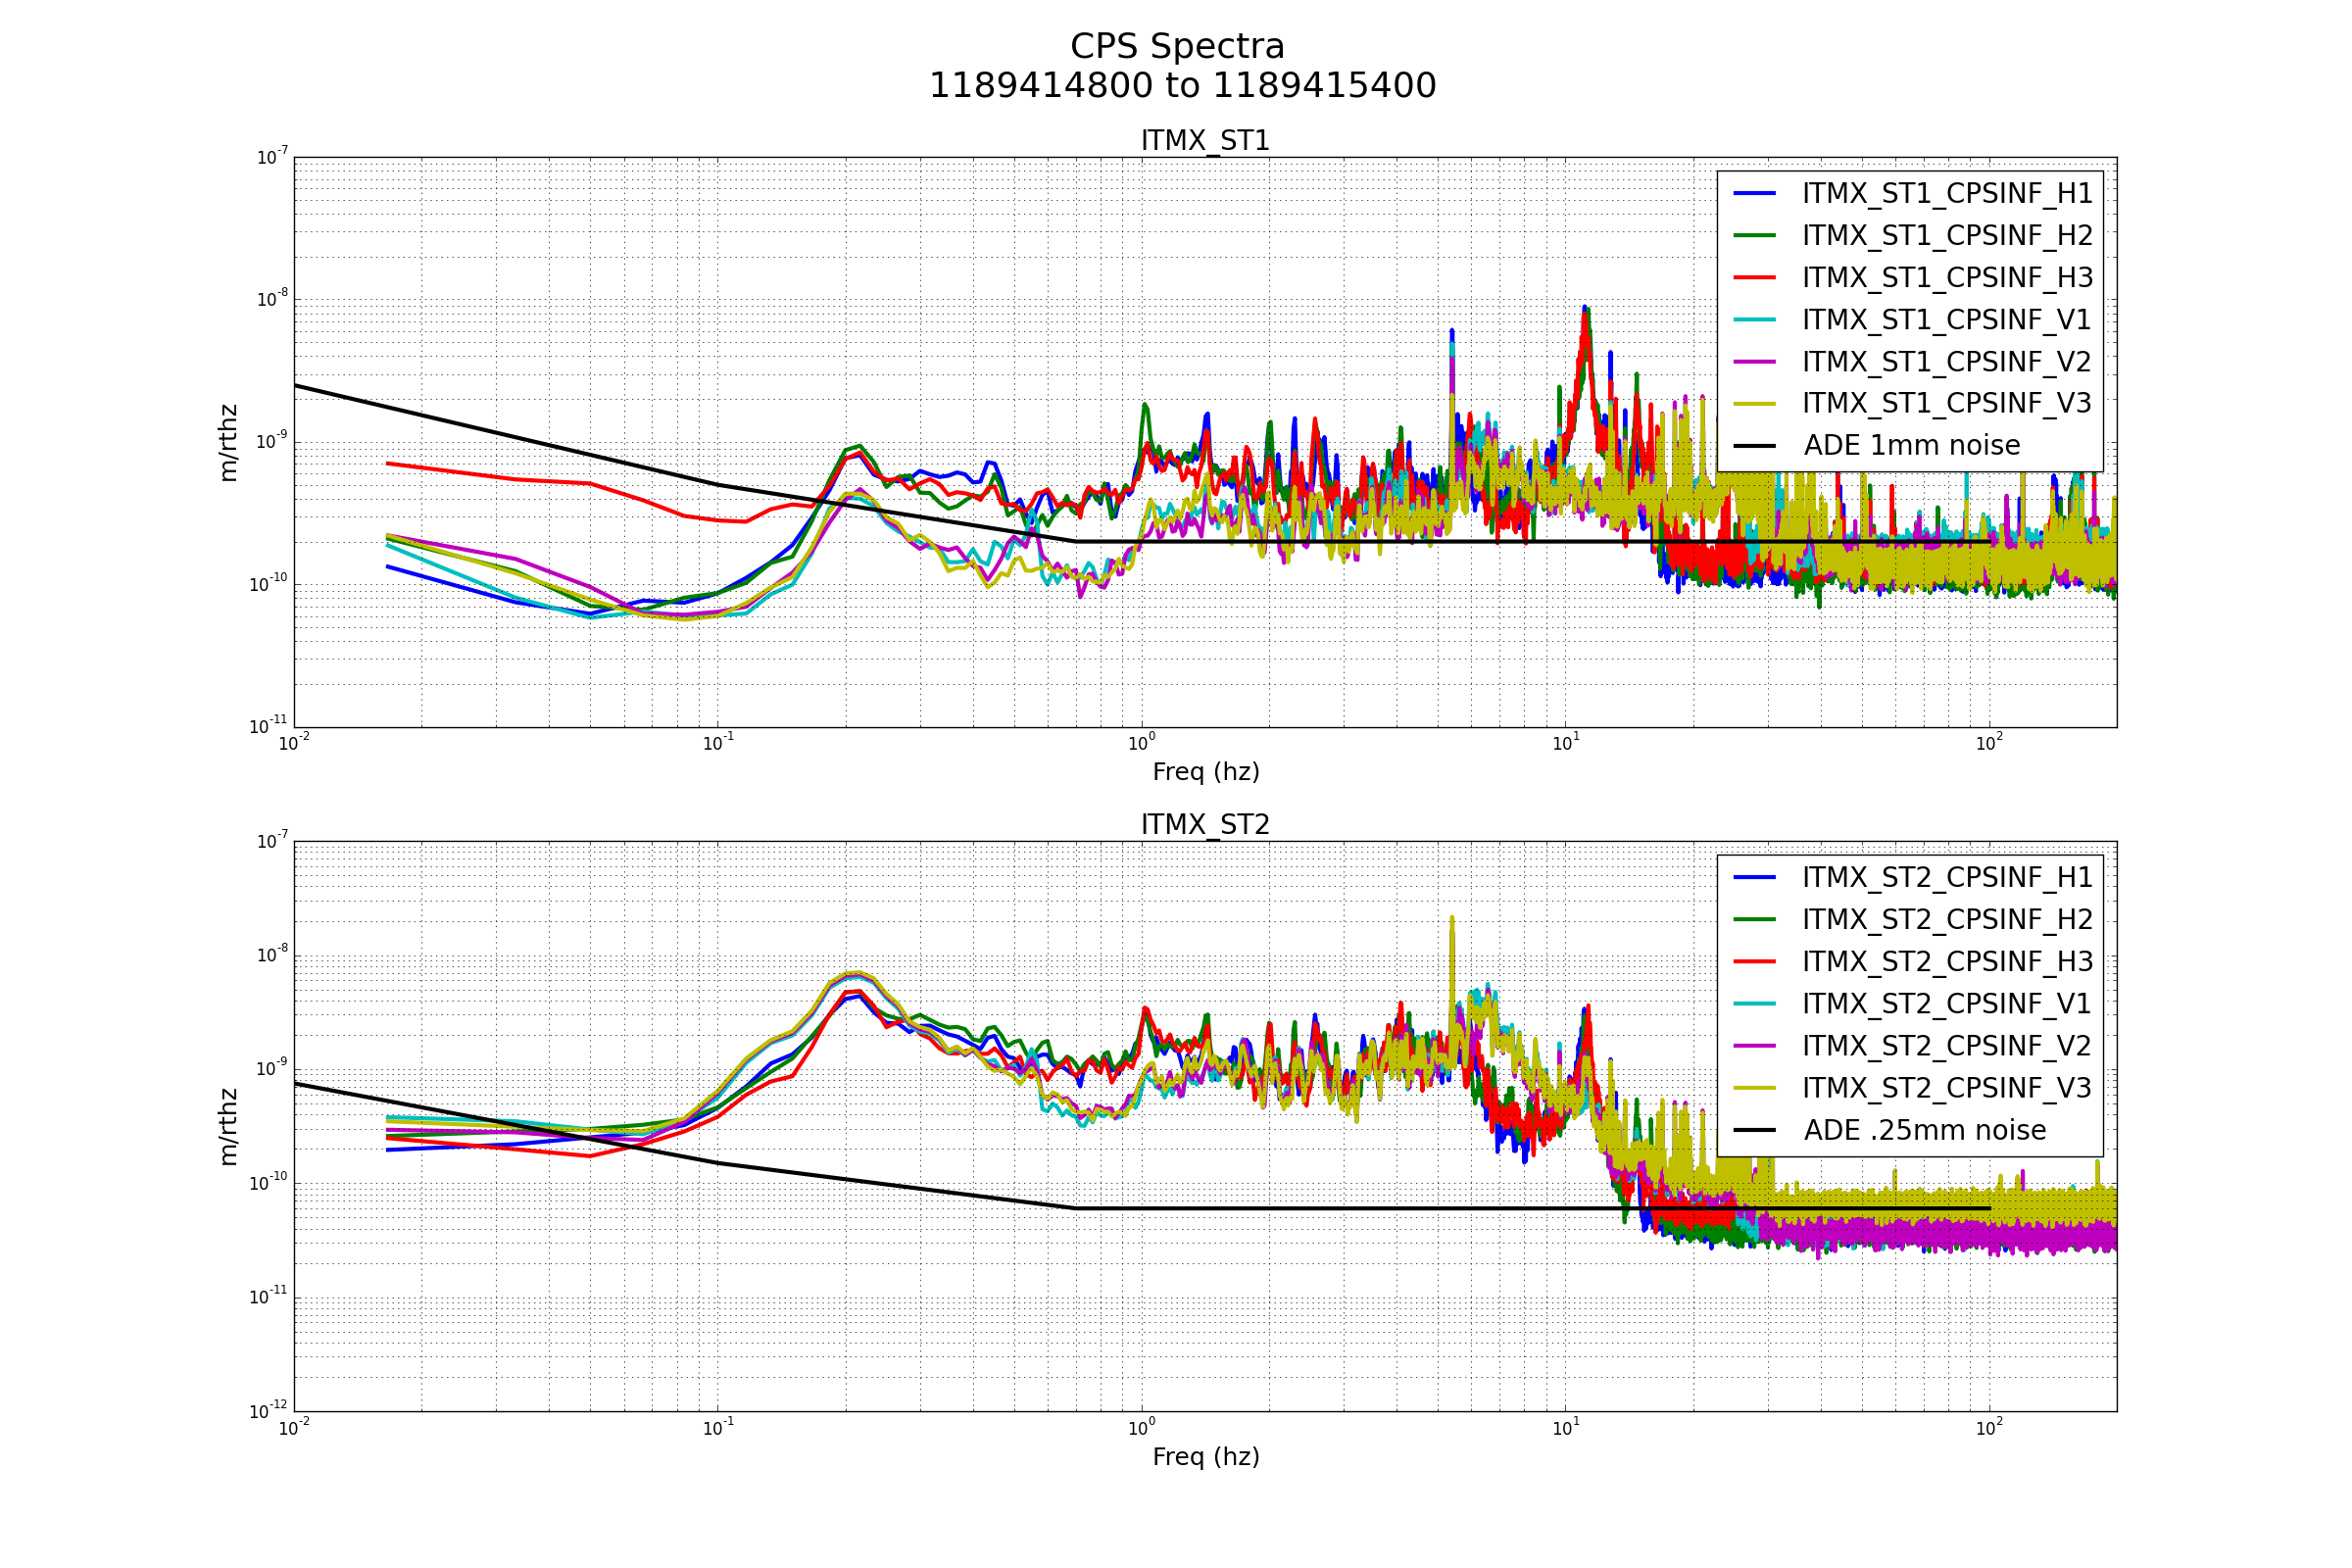Viewport: 2352px width, 1568px height.
Task: Select legend entry ITMX_ST2_CPSINF_H1
Action: [x=1913, y=877]
